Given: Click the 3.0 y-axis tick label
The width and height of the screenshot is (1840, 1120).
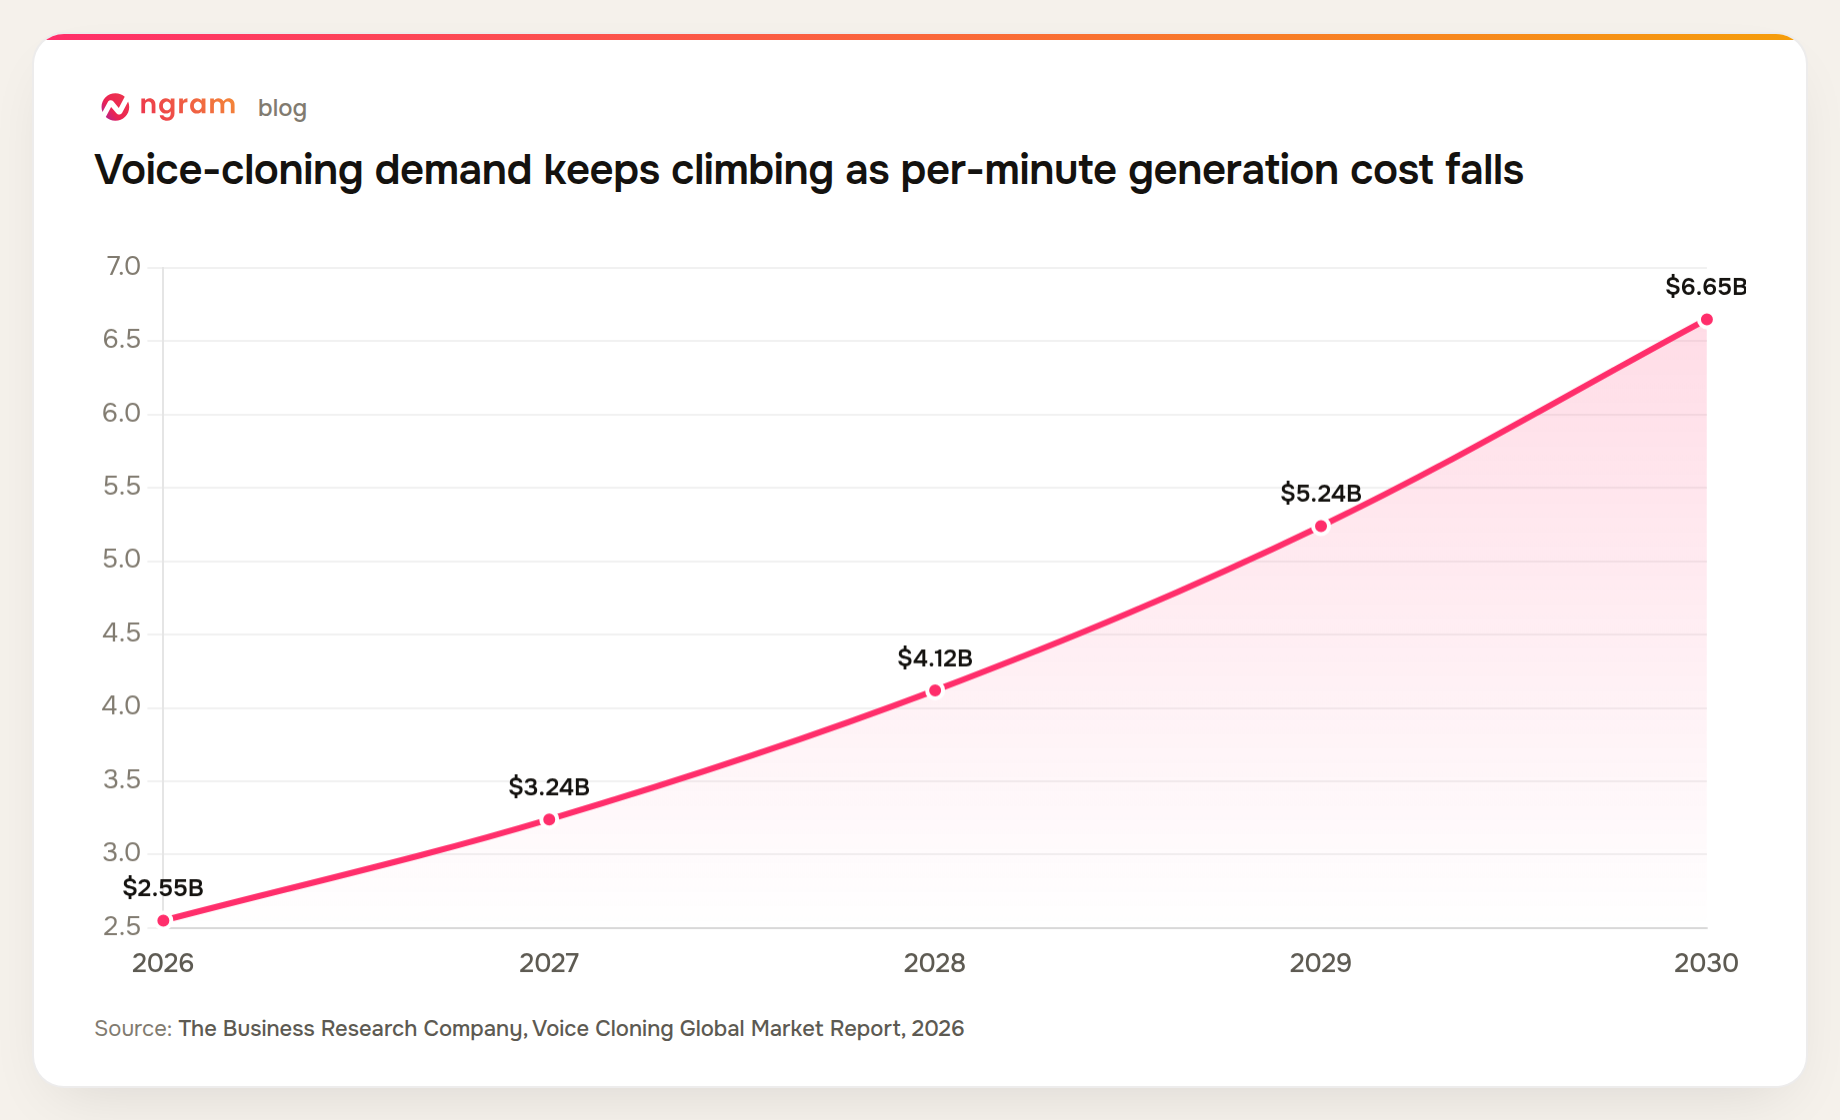Looking at the screenshot, I should pos(122,853).
